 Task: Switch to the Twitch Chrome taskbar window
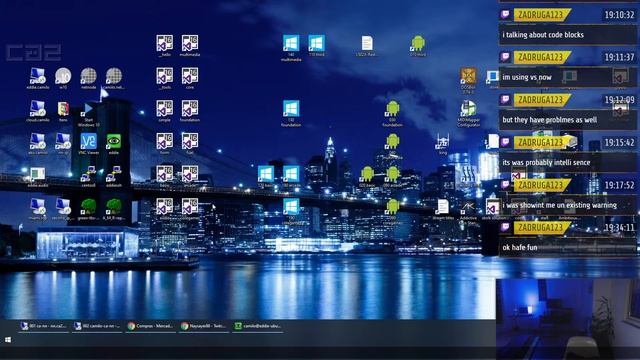(x=203, y=326)
